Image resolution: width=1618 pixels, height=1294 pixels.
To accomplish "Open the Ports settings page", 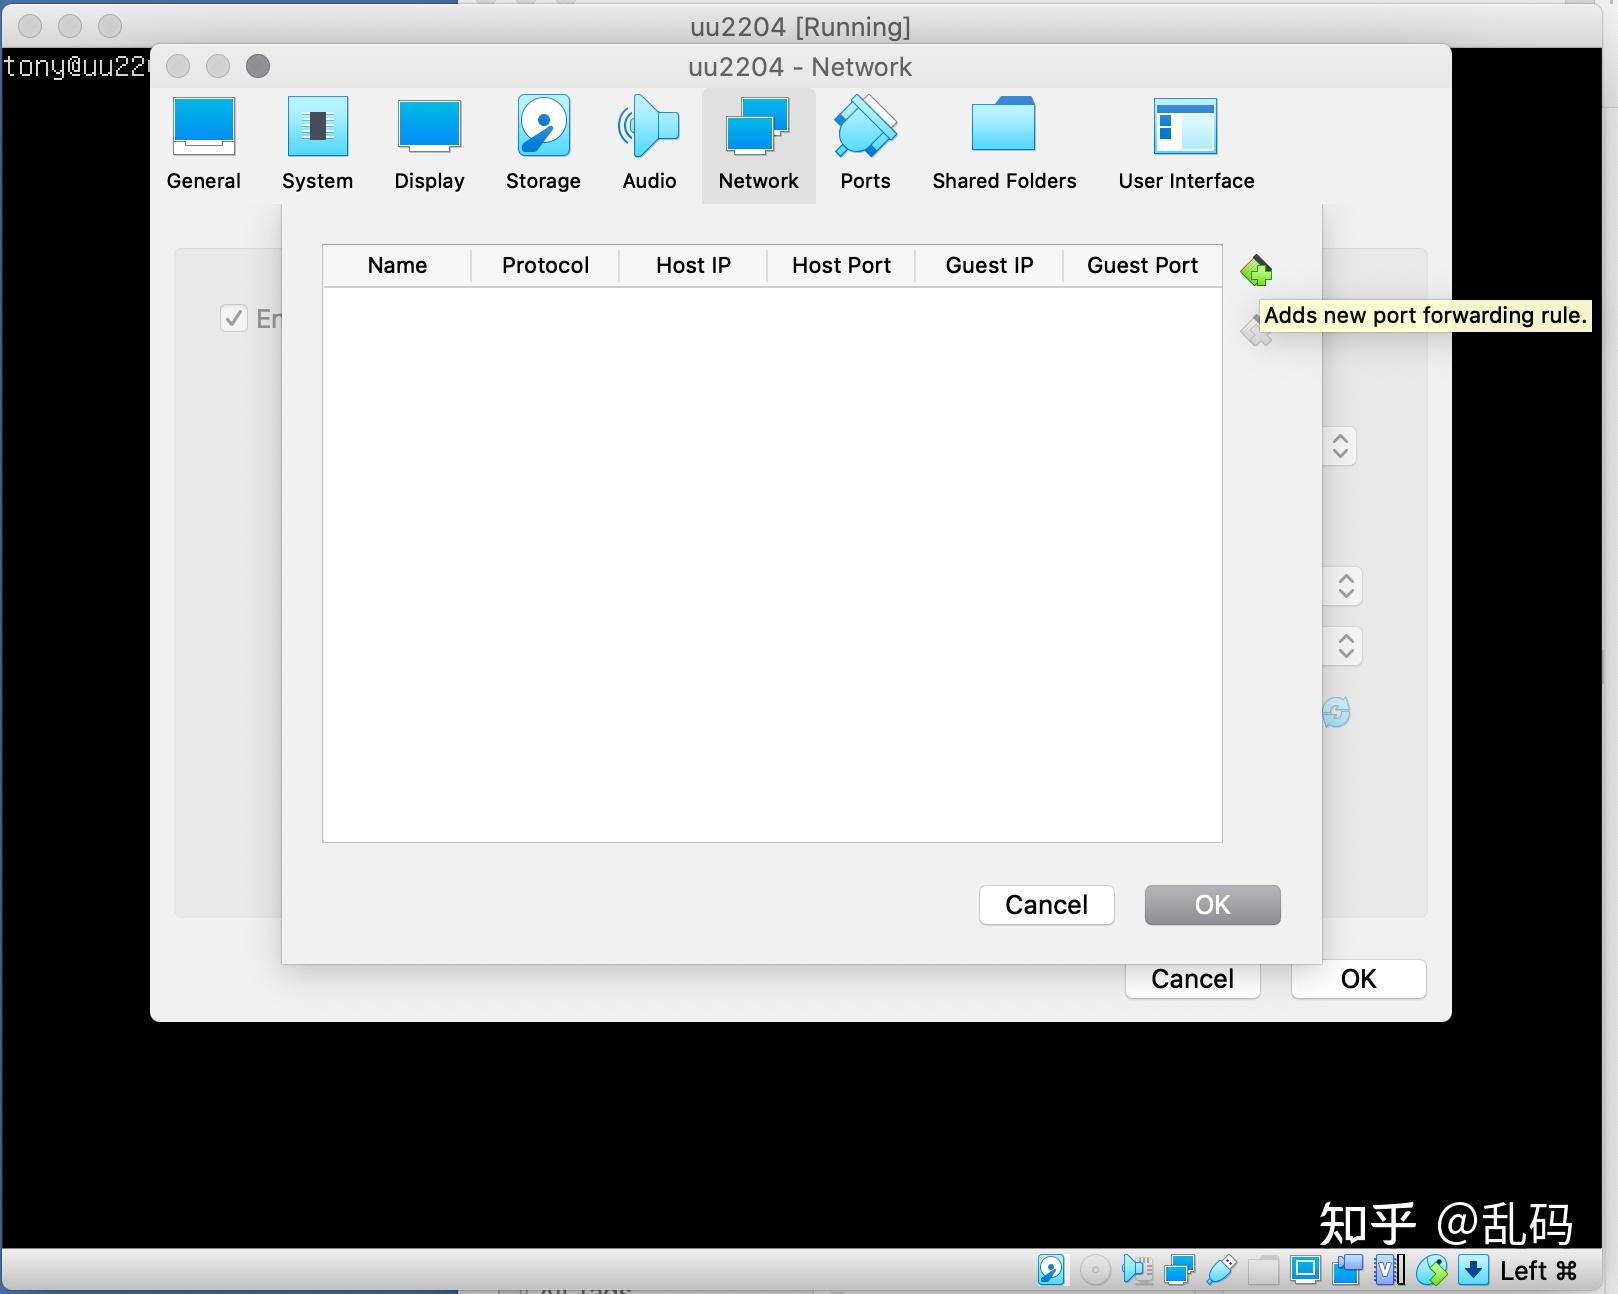I will pyautogui.click(x=864, y=140).
